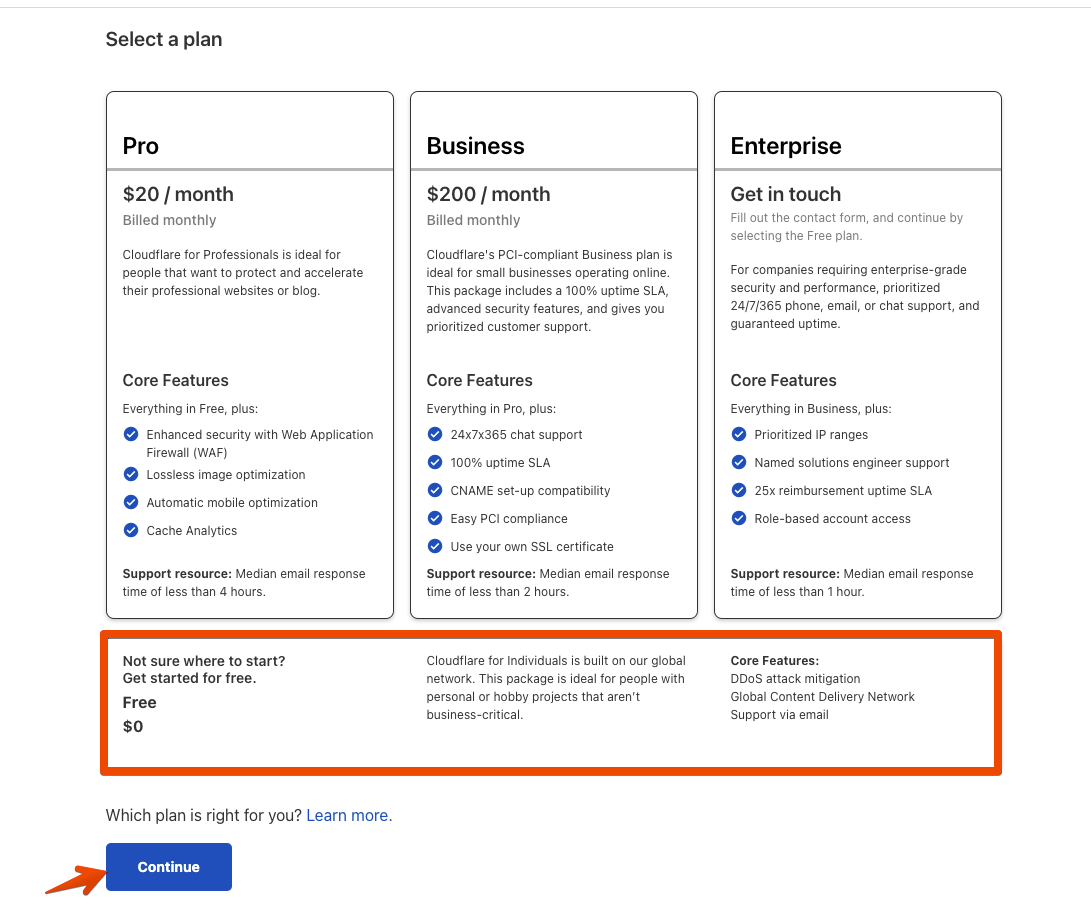Screen dimensions: 1091x920
Task: Click checkmark beside Use your own SSL certificate
Action: (x=435, y=546)
